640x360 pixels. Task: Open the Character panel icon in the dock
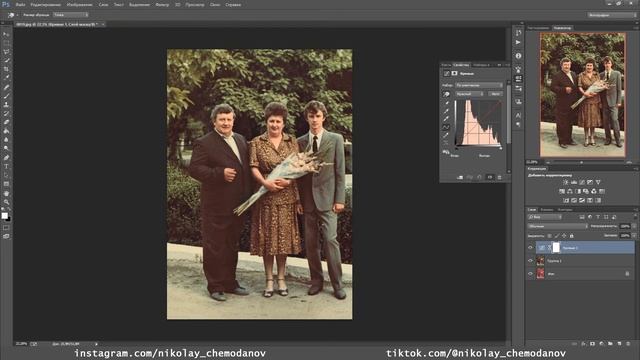[518, 116]
